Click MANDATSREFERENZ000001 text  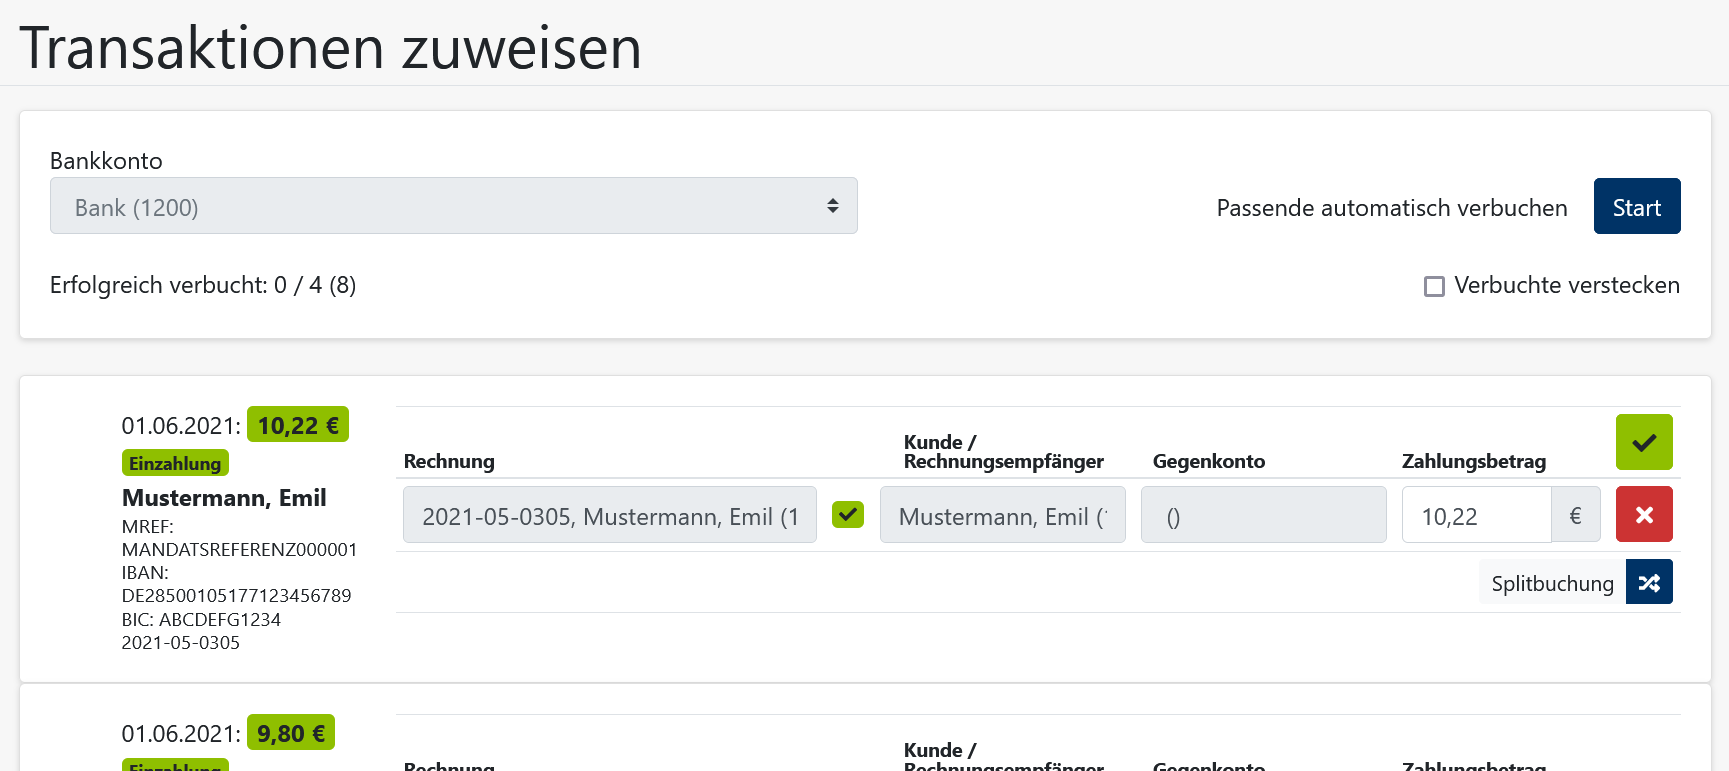239,549
